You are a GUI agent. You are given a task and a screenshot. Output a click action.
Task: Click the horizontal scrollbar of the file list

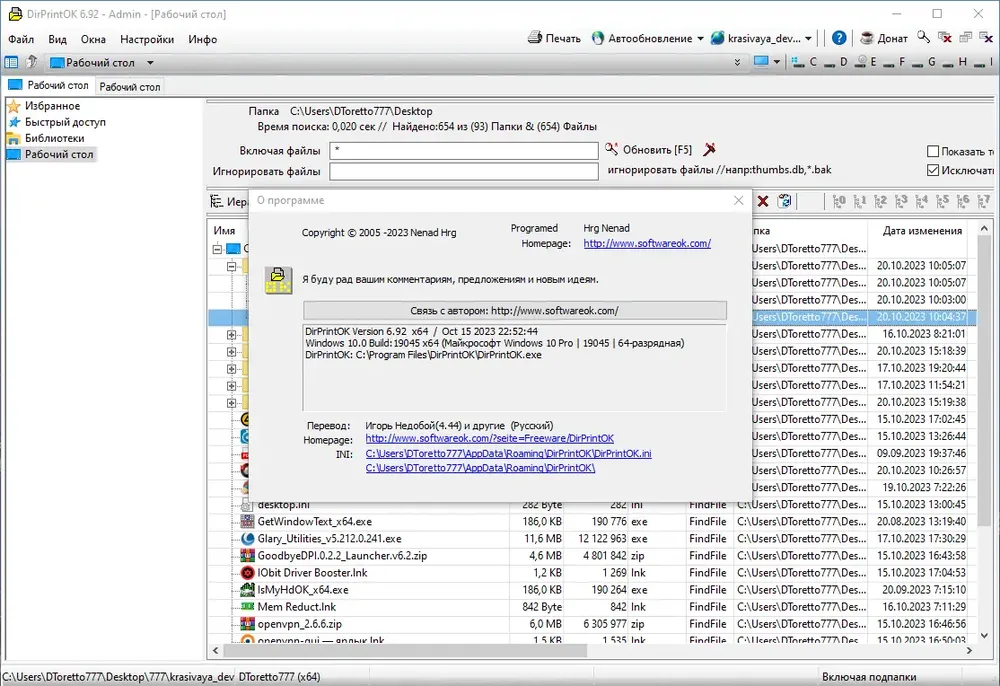pos(405,650)
